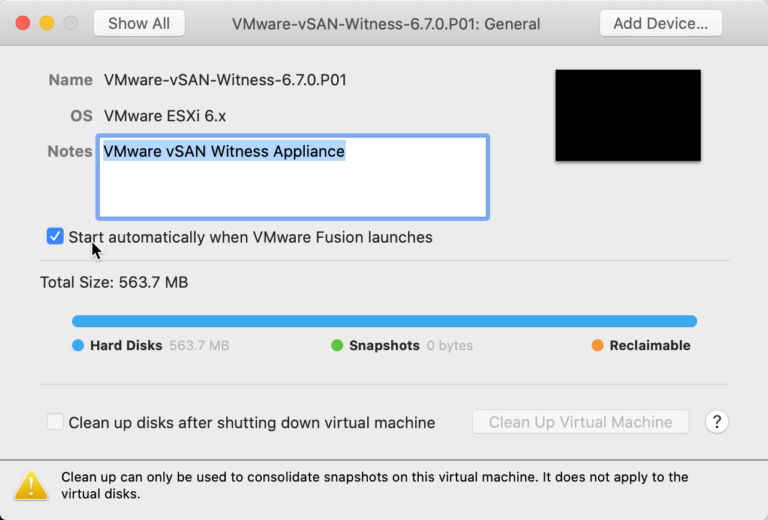Open the Add Device dialog
768x520 pixels.
click(660, 23)
